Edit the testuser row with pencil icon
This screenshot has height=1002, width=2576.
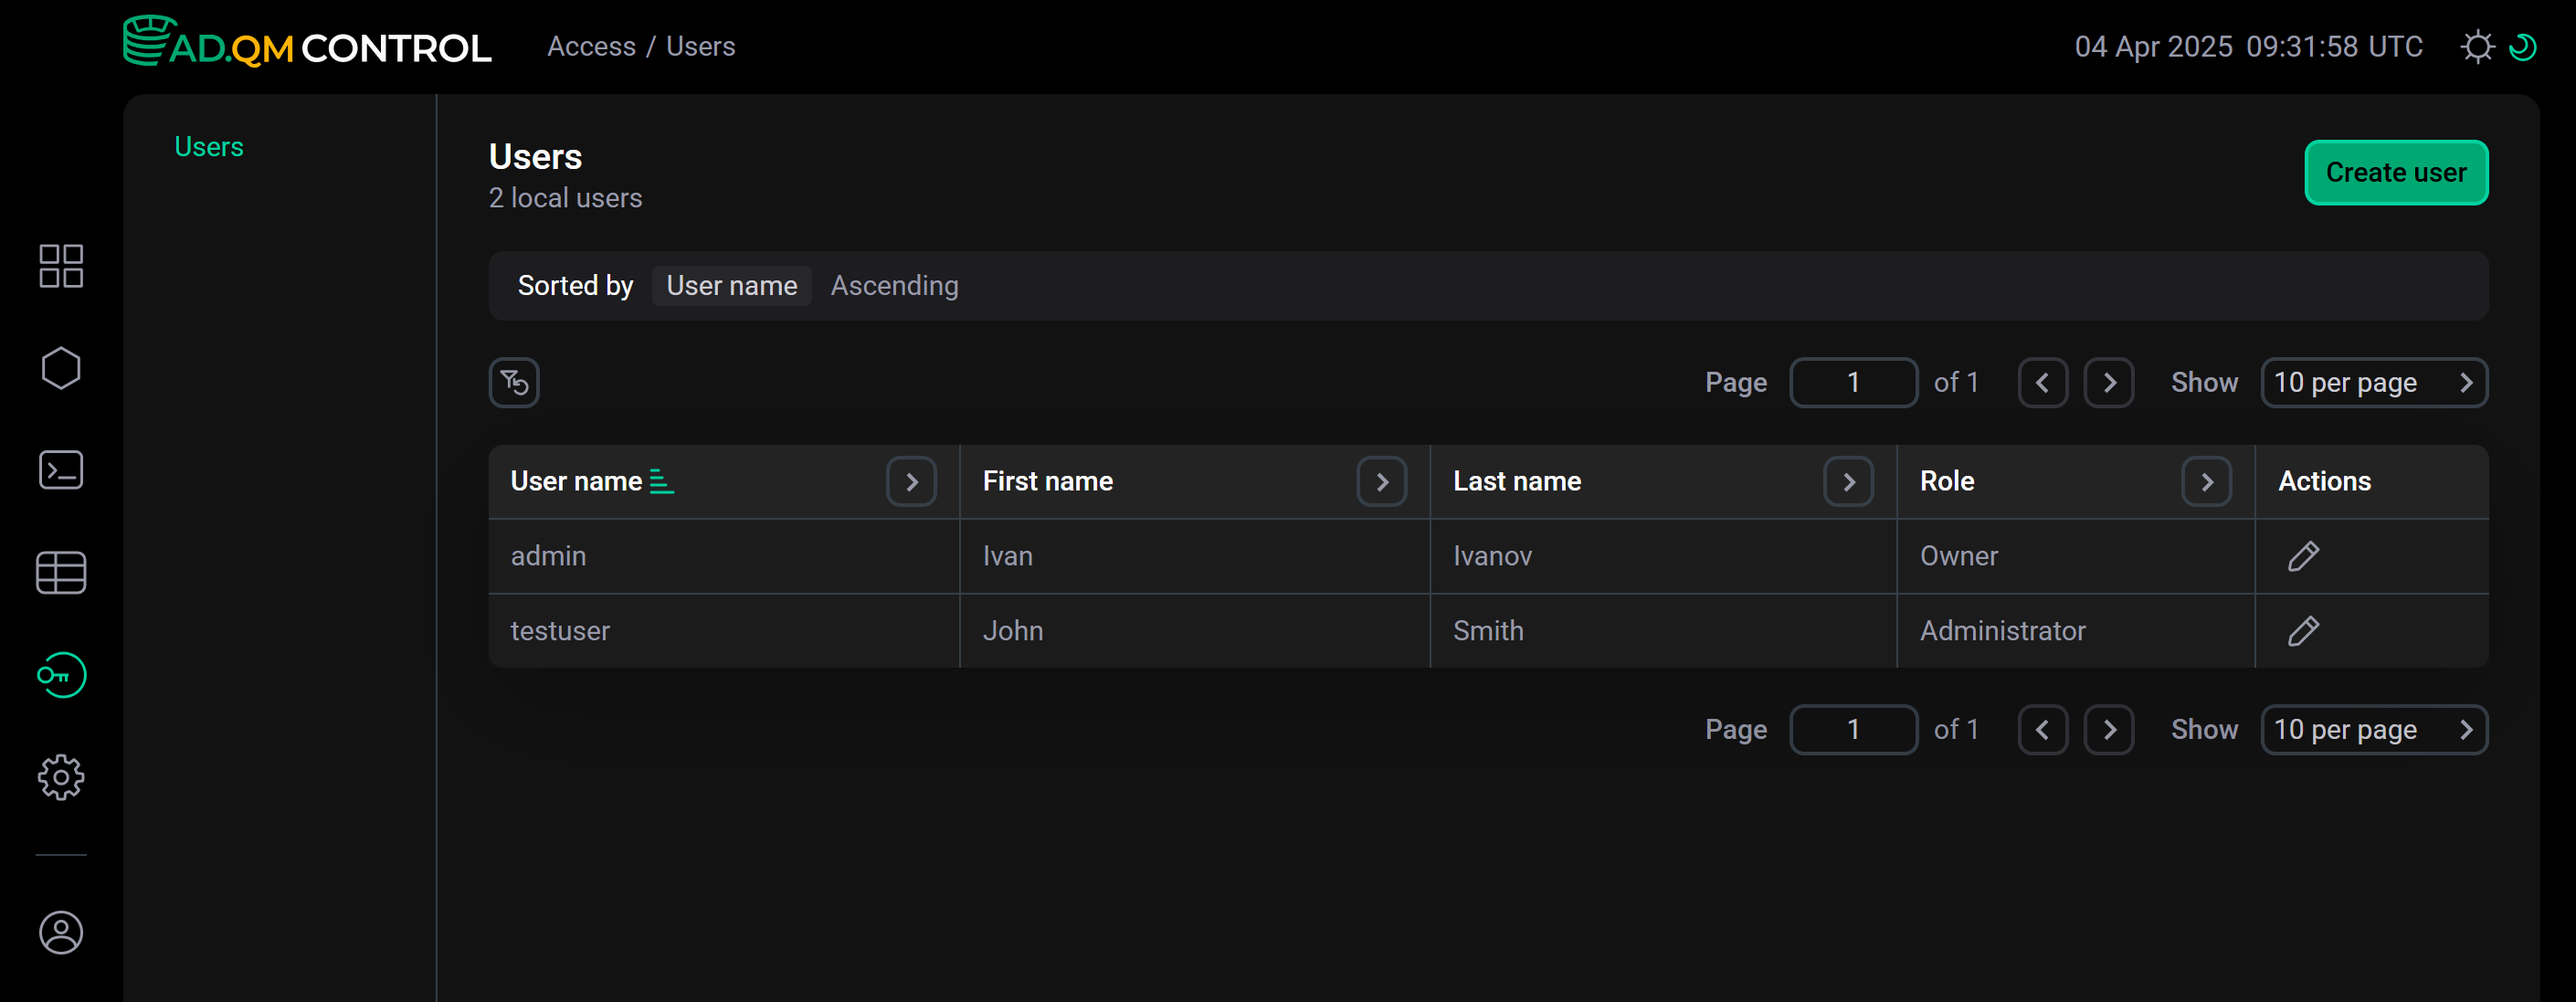click(2303, 631)
